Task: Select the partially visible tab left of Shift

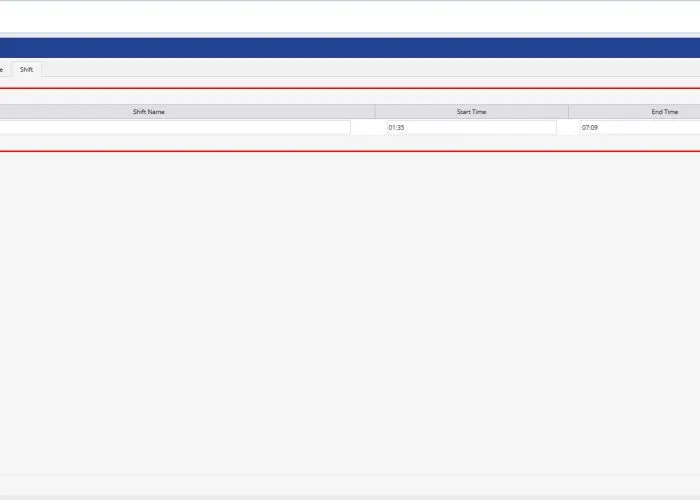Action: coord(3,69)
